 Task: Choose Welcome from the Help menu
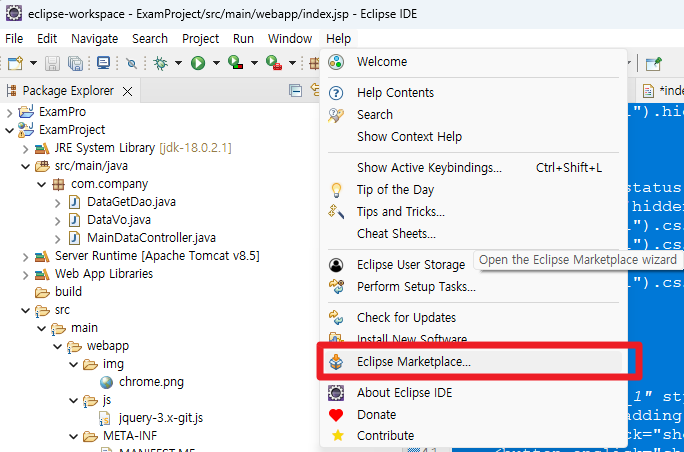(473, 62)
